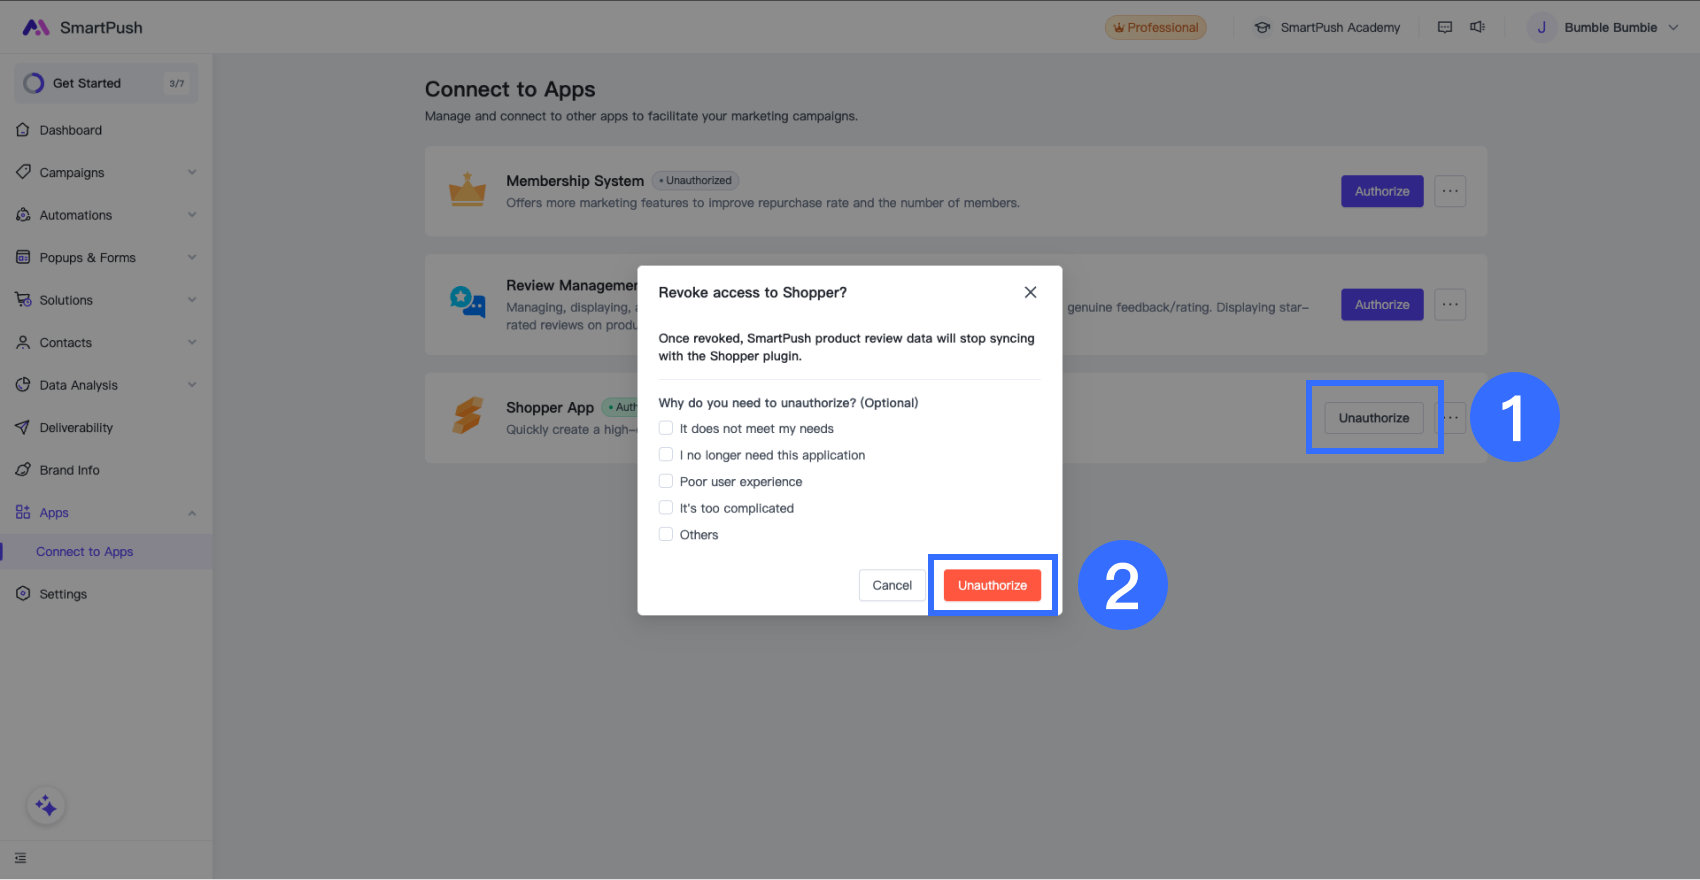Close the Revoke access dialog
The height and width of the screenshot is (880, 1700).
[1030, 292]
